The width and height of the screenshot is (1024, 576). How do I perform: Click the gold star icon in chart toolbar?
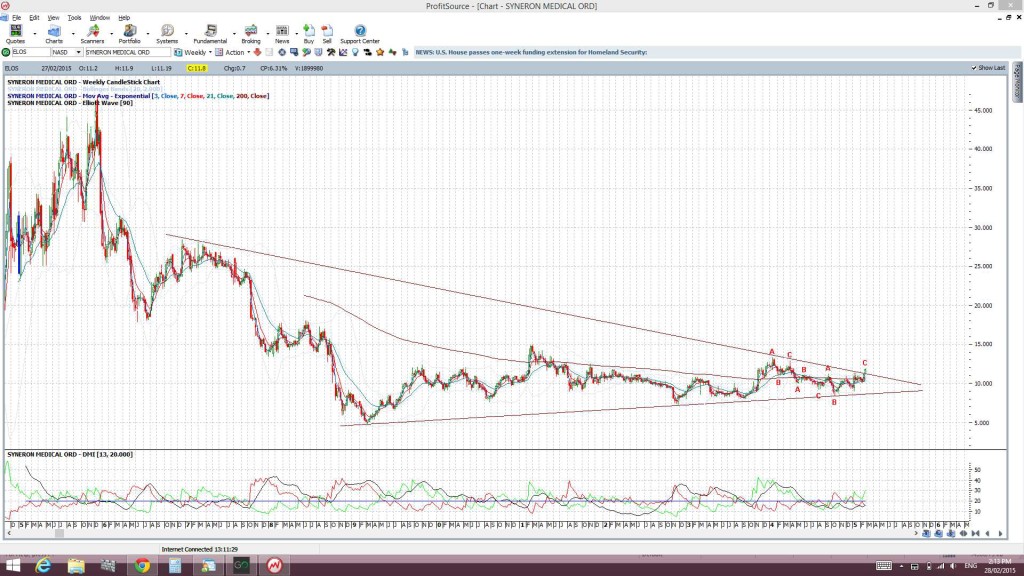point(380,52)
